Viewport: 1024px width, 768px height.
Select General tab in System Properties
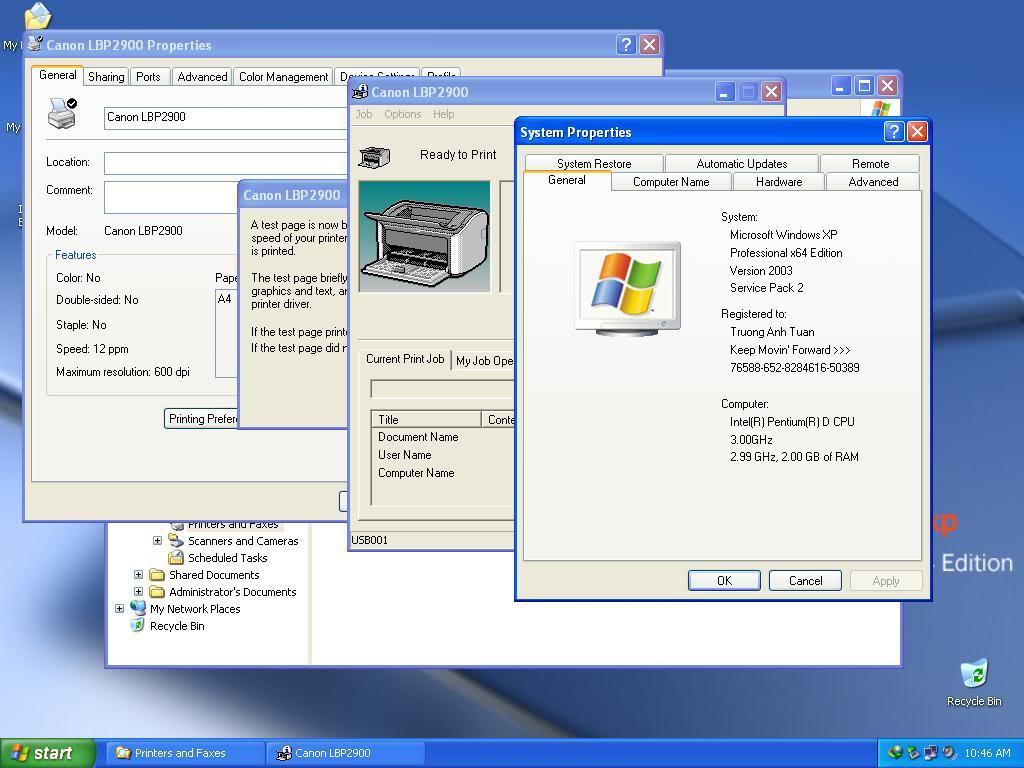566,180
